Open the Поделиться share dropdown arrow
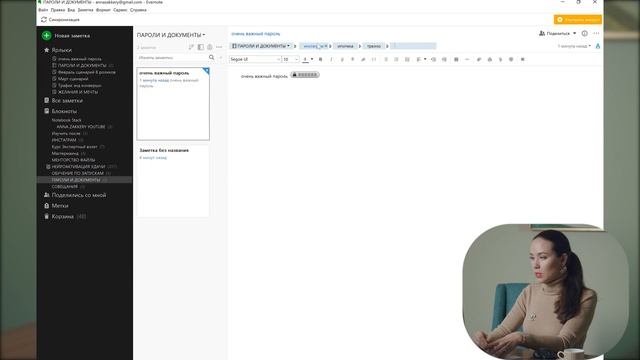Image resolution: width=640 pixels, height=360 pixels. [x=574, y=33]
